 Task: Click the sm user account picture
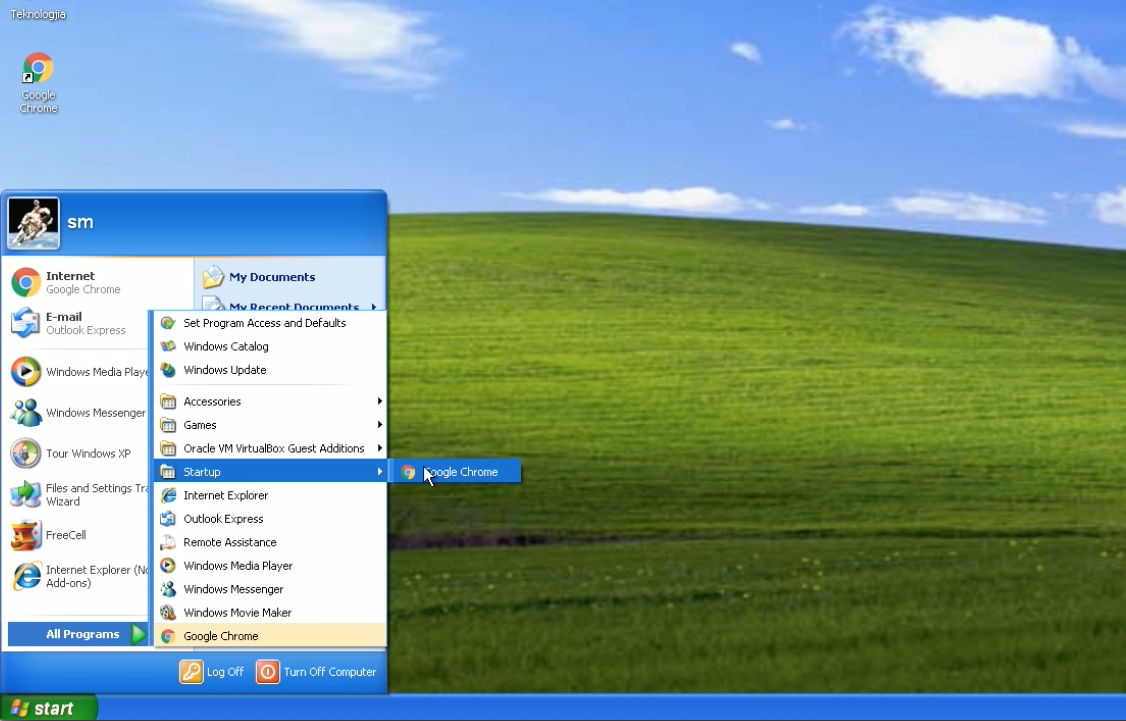[x=33, y=223]
